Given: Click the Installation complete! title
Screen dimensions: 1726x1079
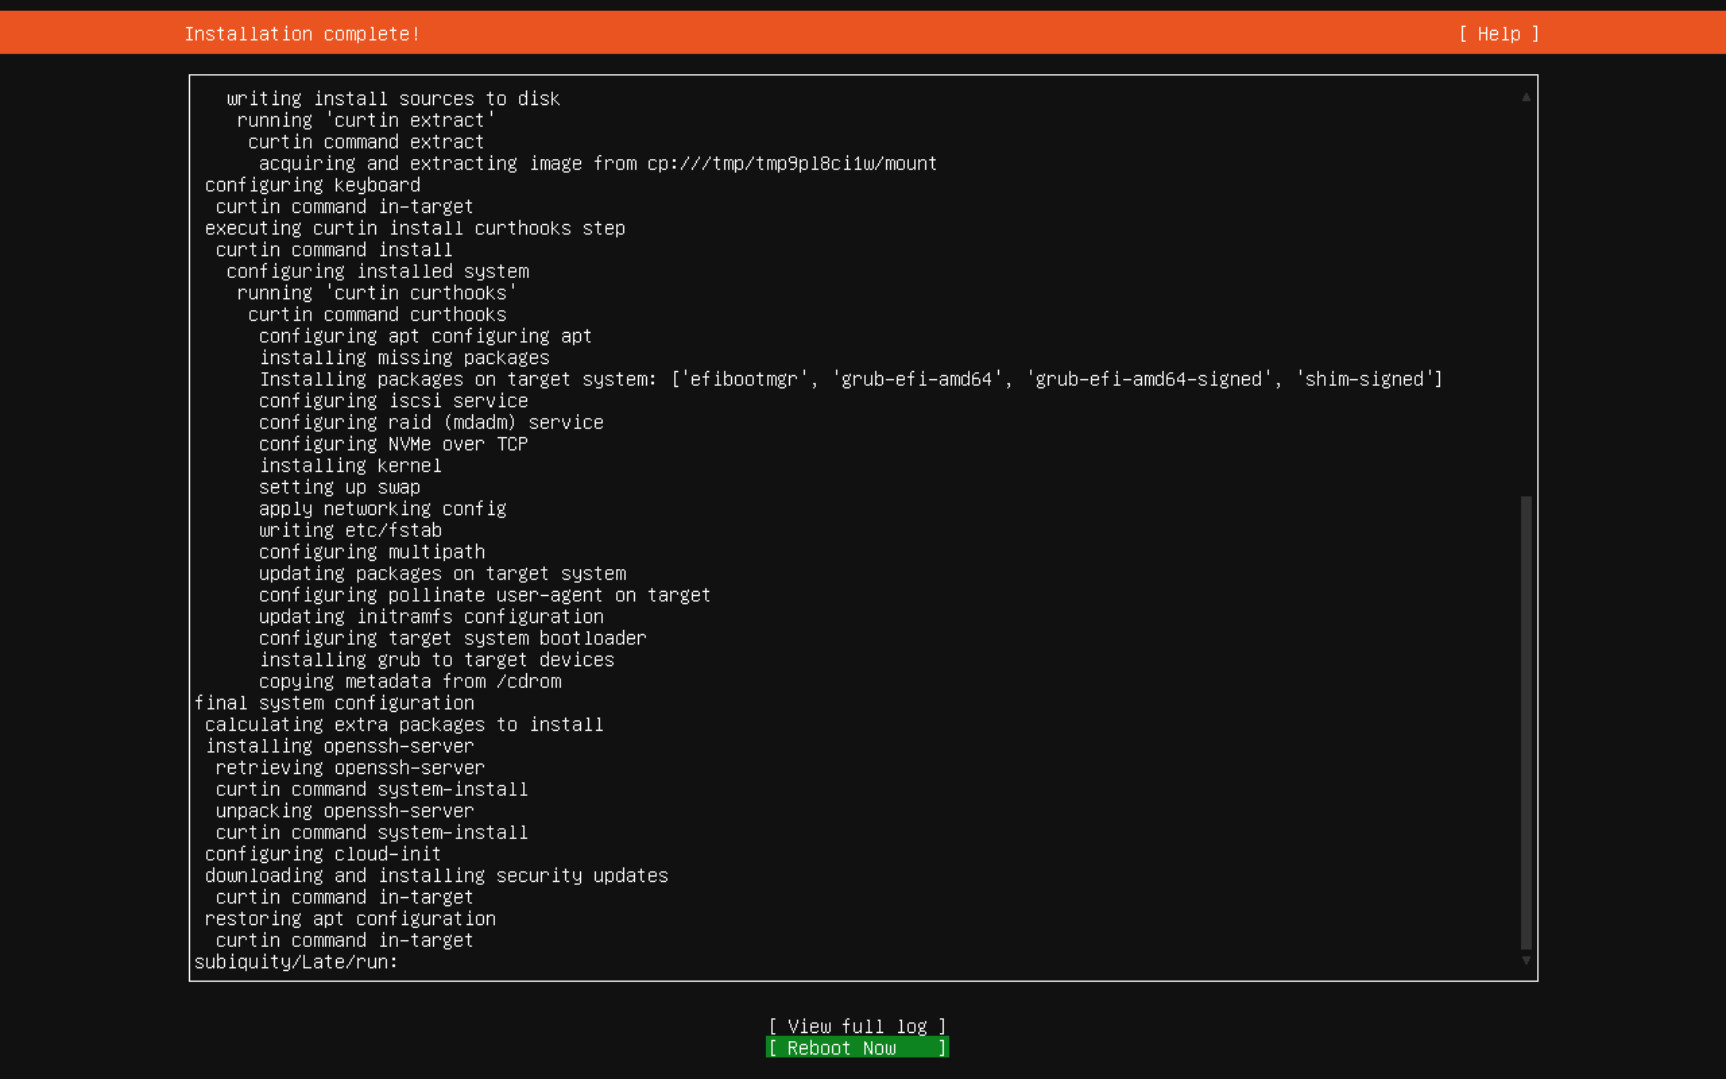Looking at the screenshot, I should pyautogui.click(x=302, y=33).
